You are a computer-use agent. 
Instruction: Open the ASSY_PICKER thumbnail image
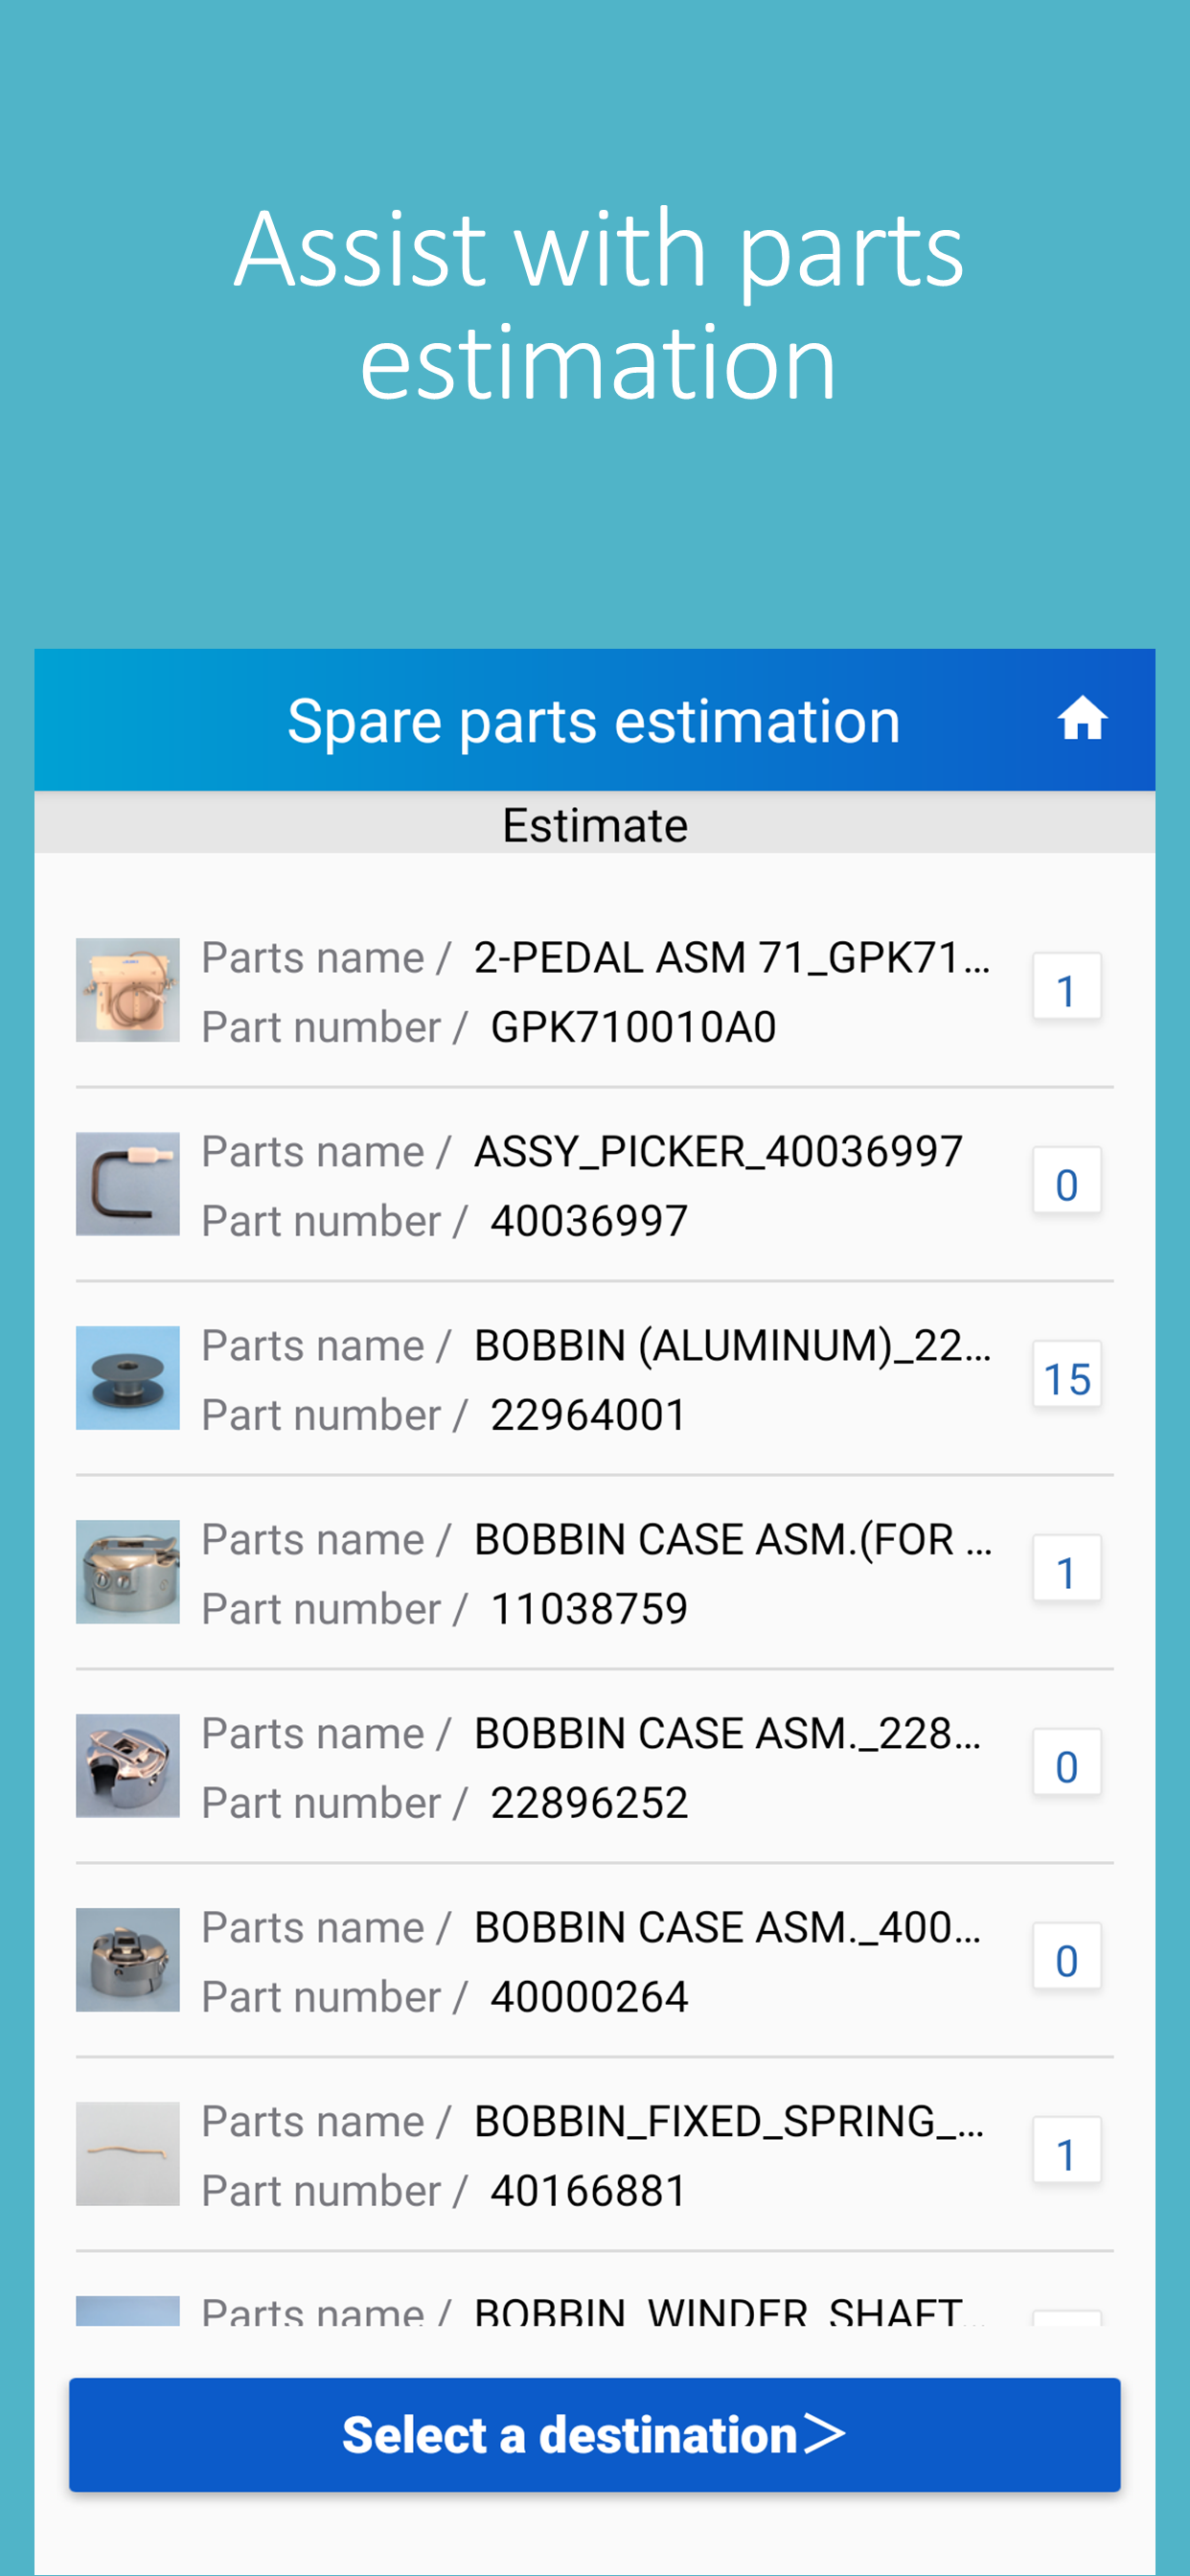pyautogui.click(x=128, y=1184)
